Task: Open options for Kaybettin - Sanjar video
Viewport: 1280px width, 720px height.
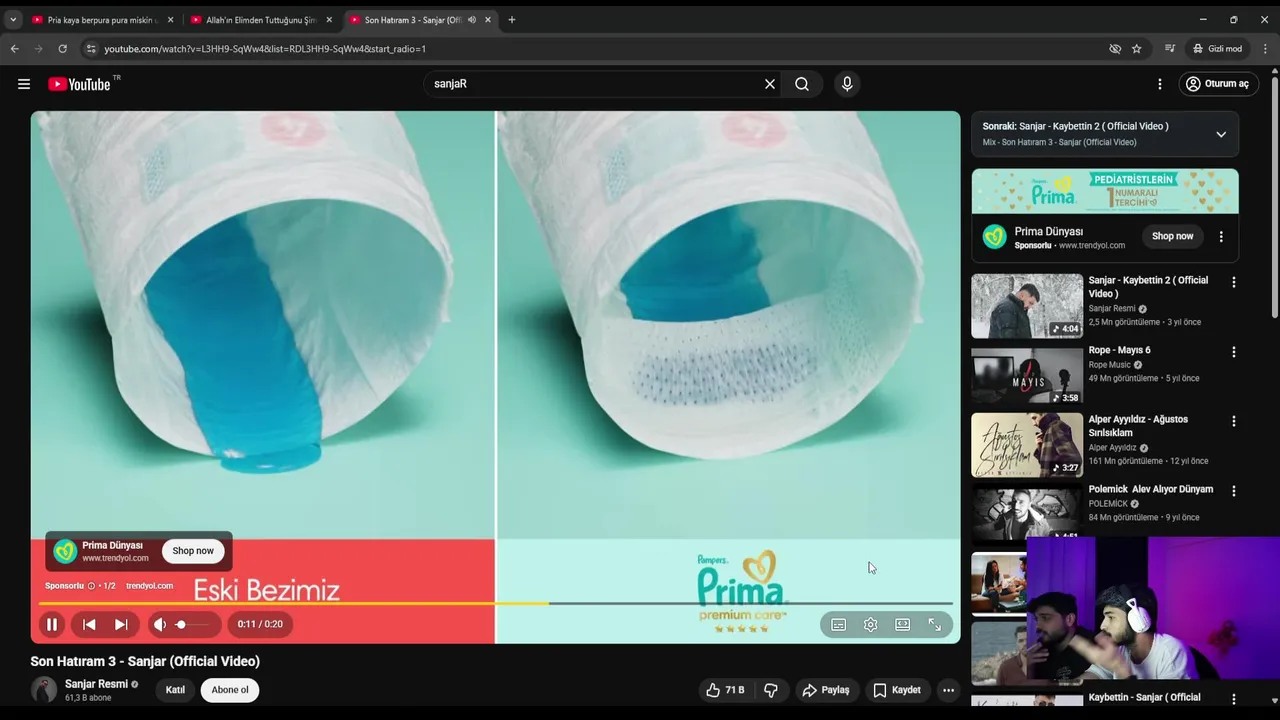Action: point(1233,699)
